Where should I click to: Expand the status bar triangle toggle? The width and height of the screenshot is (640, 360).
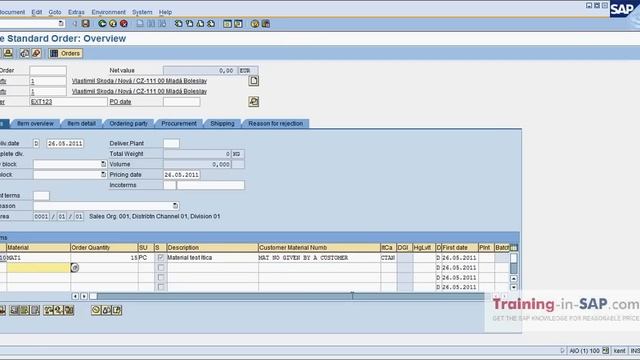(x=562, y=351)
